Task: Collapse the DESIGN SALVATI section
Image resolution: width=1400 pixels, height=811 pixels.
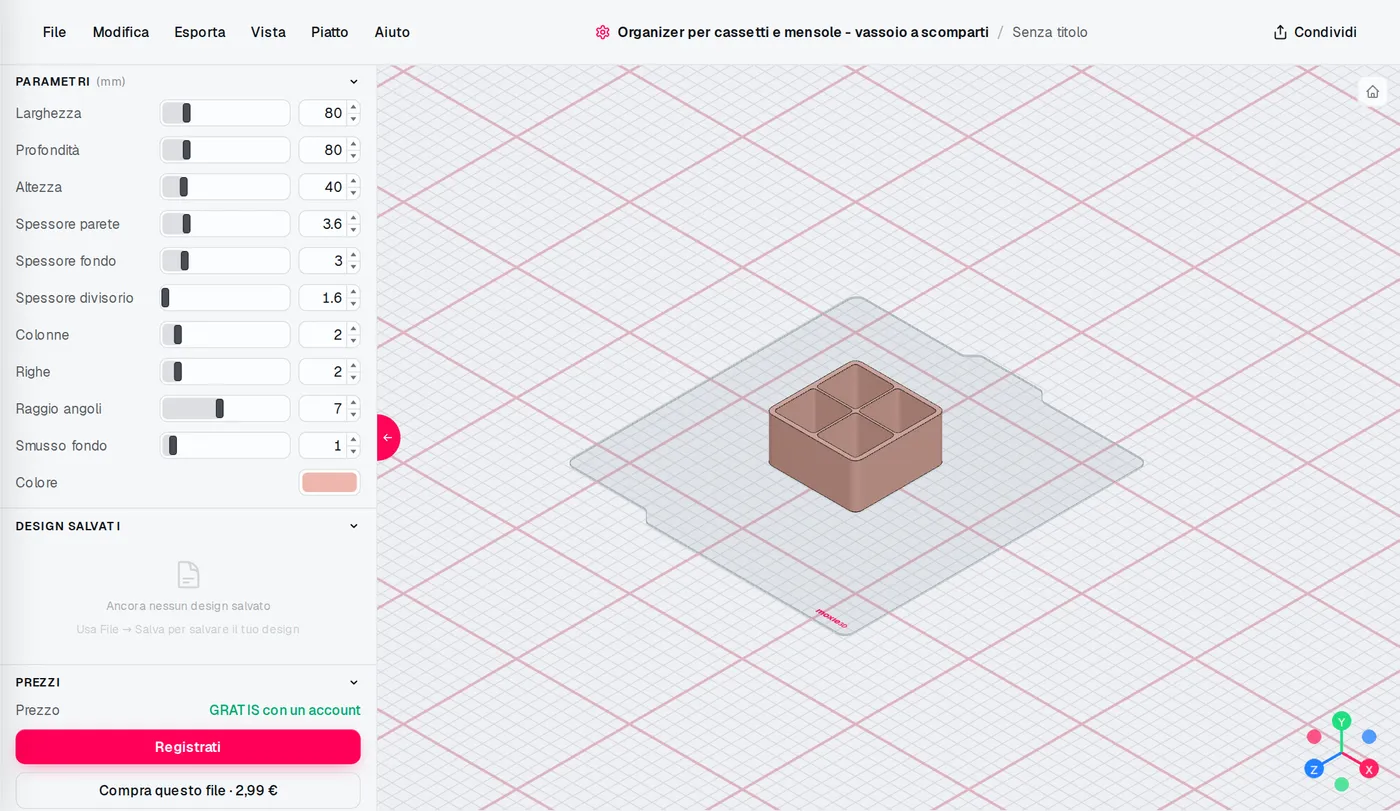Action: coord(353,526)
